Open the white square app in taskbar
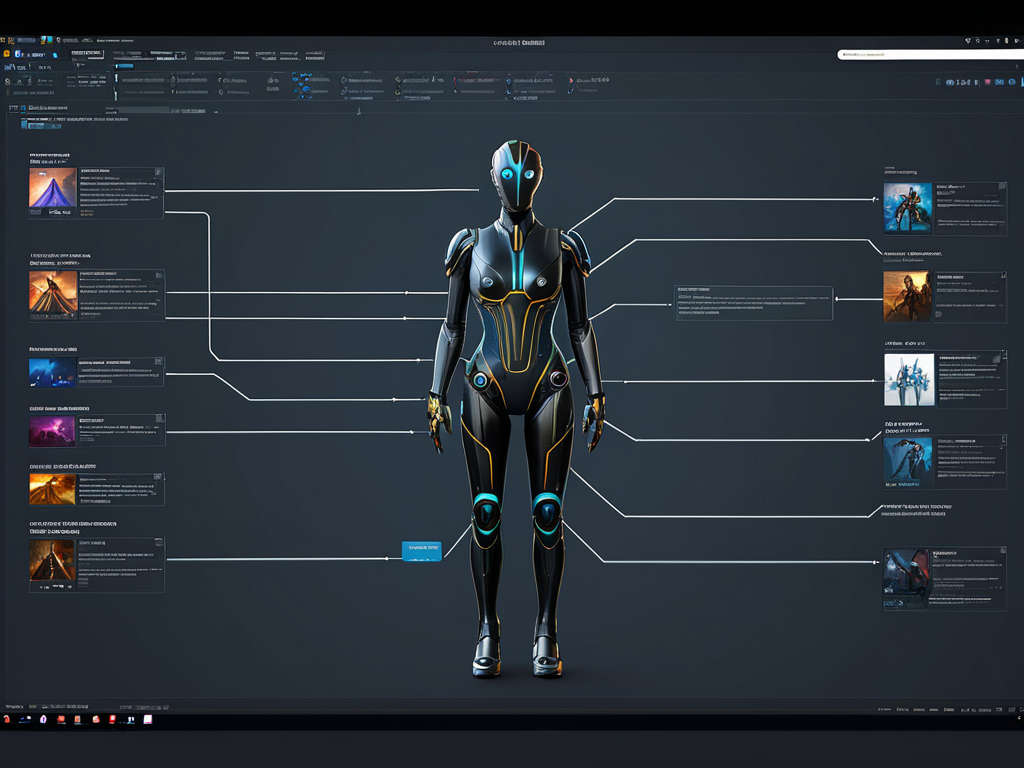Image resolution: width=1024 pixels, height=768 pixels. click(147, 719)
